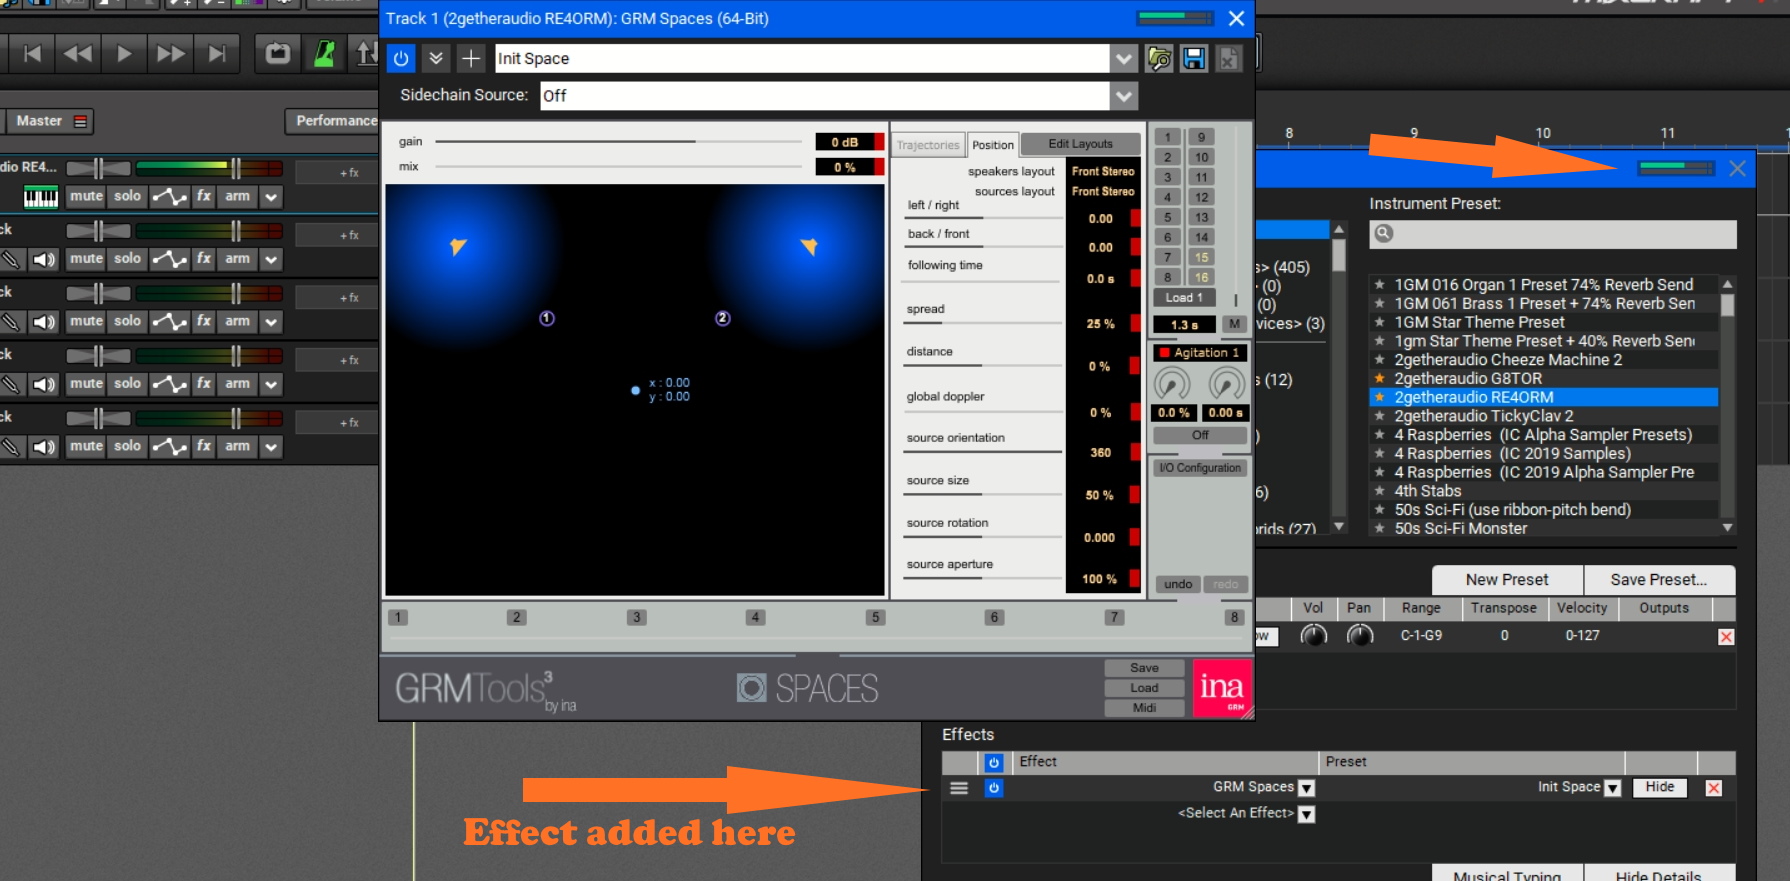Image resolution: width=1790 pixels, height=881 pixels.
Task: Open automation curve icon on RE4ORM track
Action: click(x=170, y=197)
